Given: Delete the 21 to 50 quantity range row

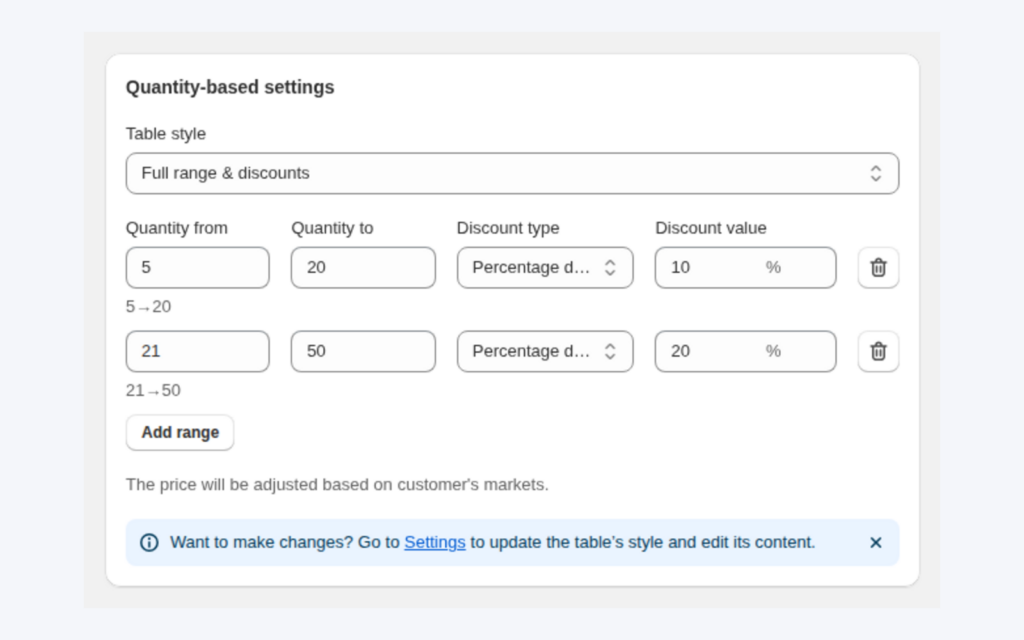Looking at the screenshot, I should 878,351.
